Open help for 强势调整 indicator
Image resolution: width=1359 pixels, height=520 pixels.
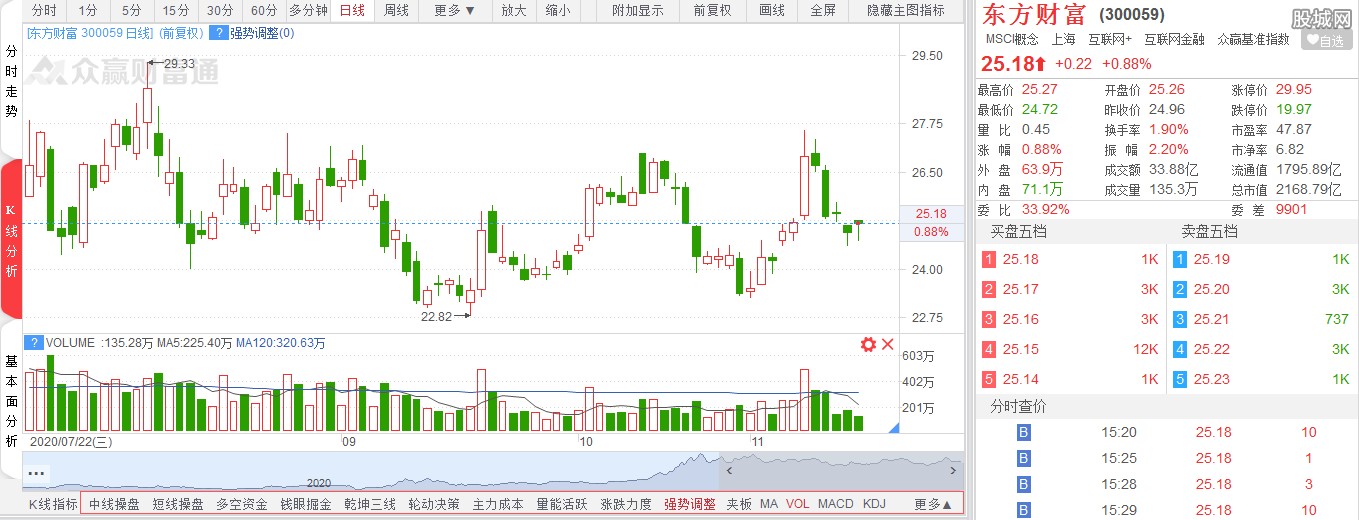219,33
